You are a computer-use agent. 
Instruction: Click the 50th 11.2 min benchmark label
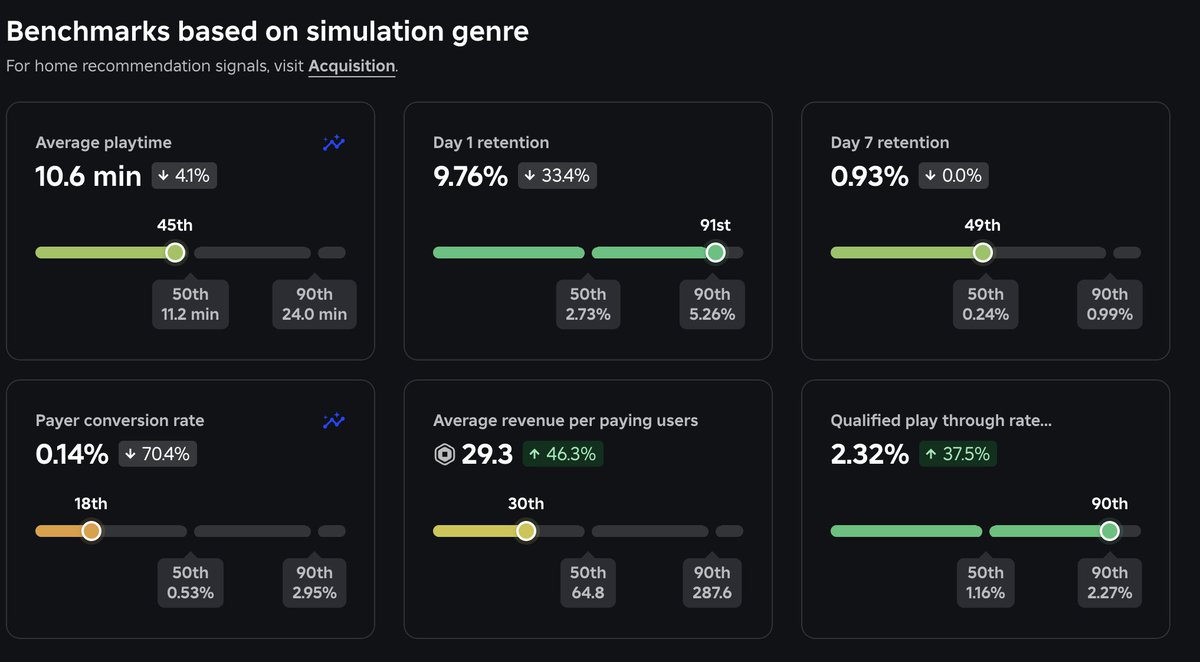point(190,304)
